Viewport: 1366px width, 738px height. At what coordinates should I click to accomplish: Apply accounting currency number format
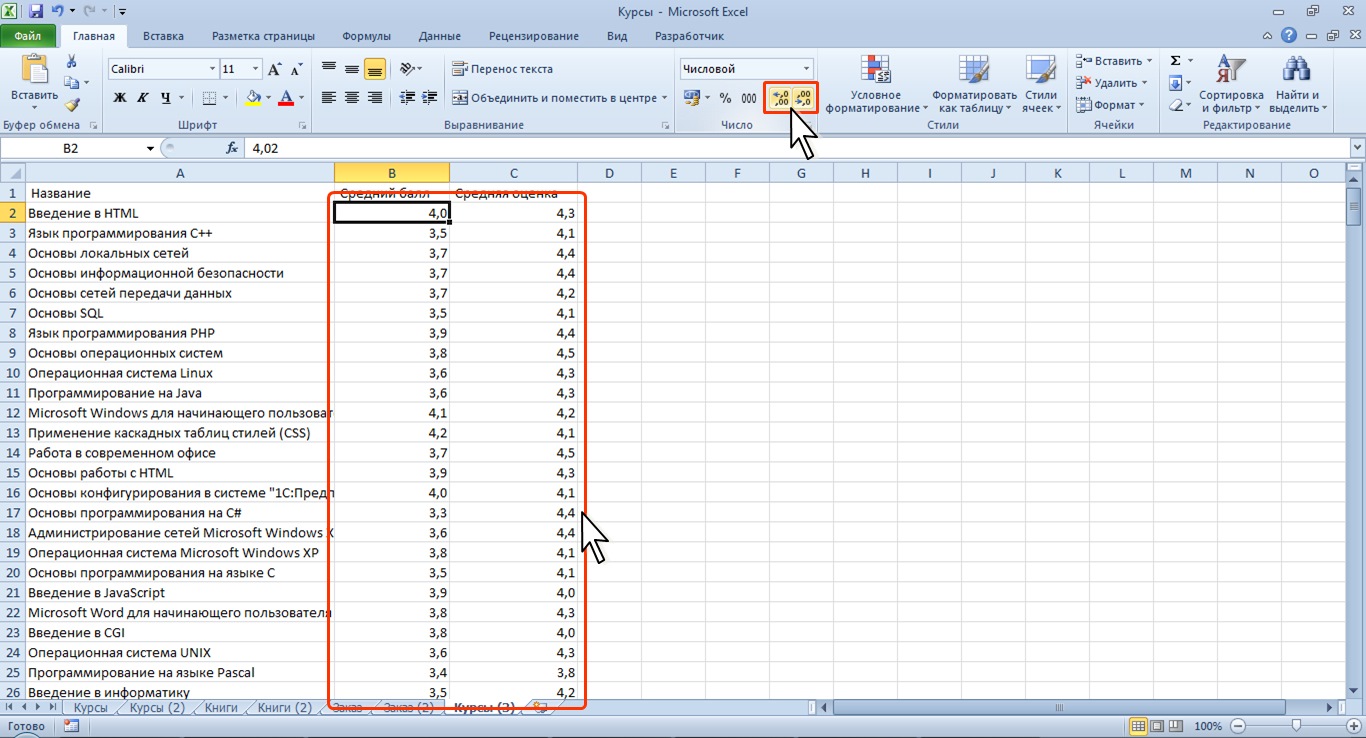pos(691,97)
